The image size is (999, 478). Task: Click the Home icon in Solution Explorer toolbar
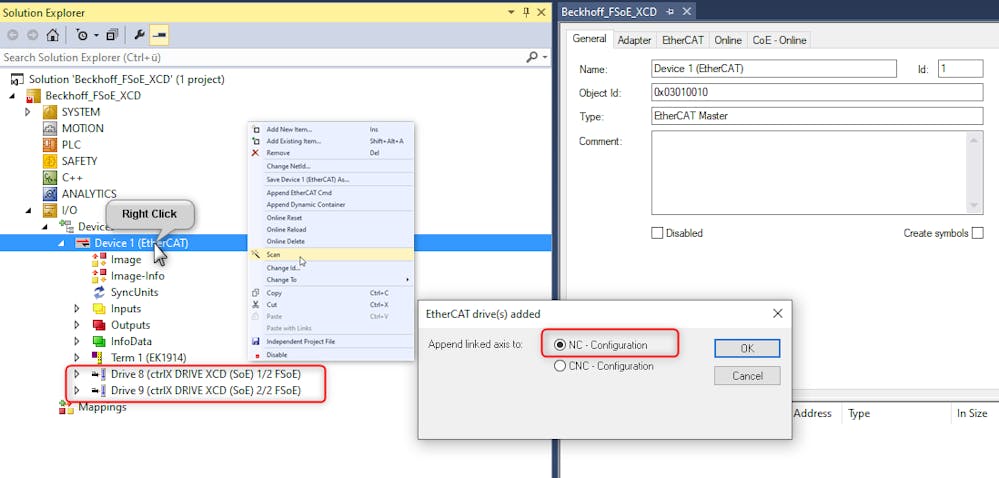point(53,35)
